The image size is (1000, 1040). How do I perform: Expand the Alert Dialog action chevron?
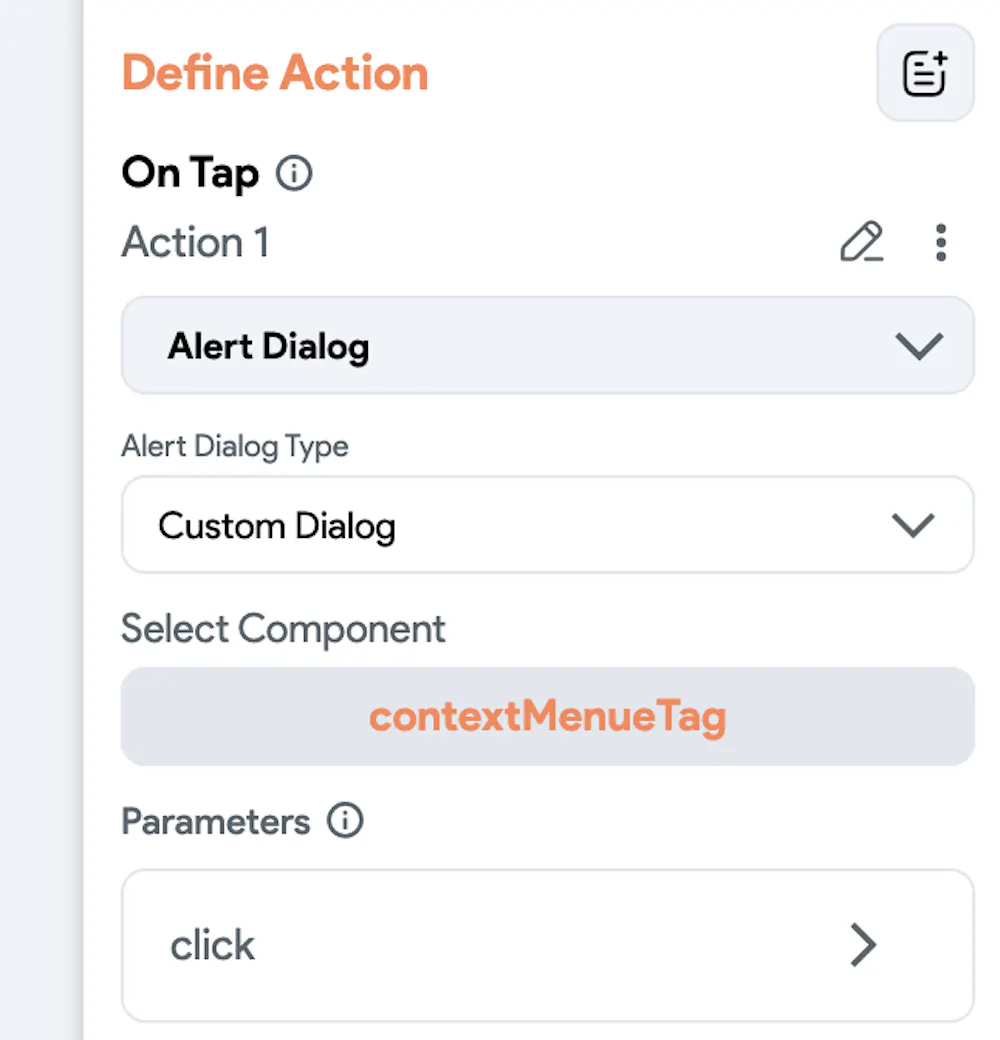click(x=918, y=346)
